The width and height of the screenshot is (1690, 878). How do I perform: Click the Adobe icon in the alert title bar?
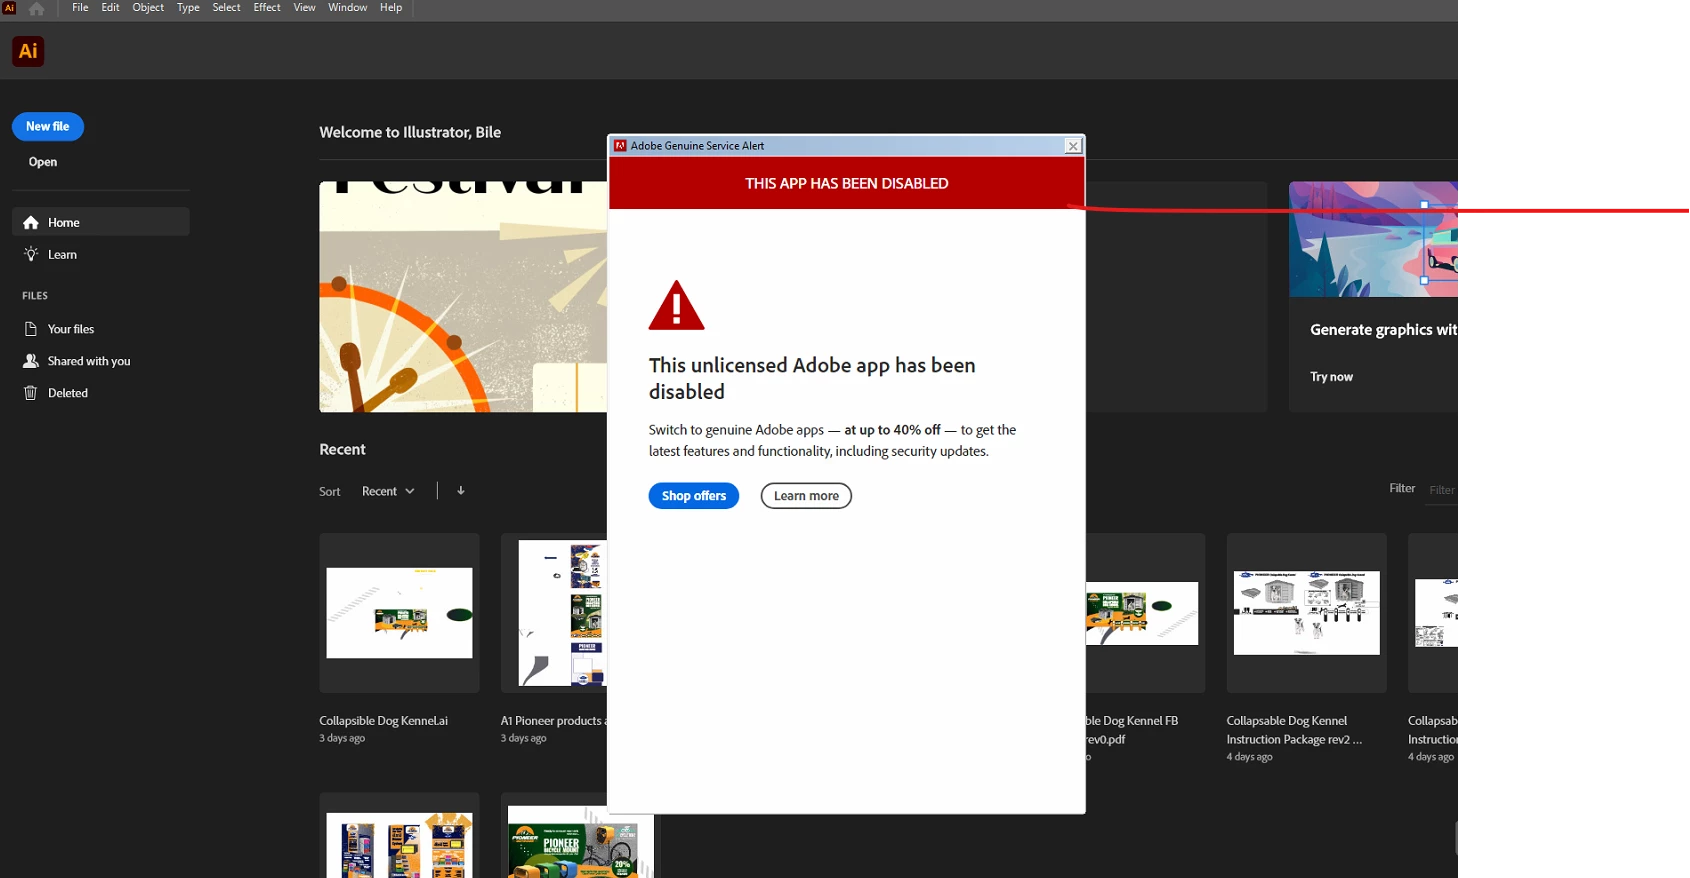620,146
